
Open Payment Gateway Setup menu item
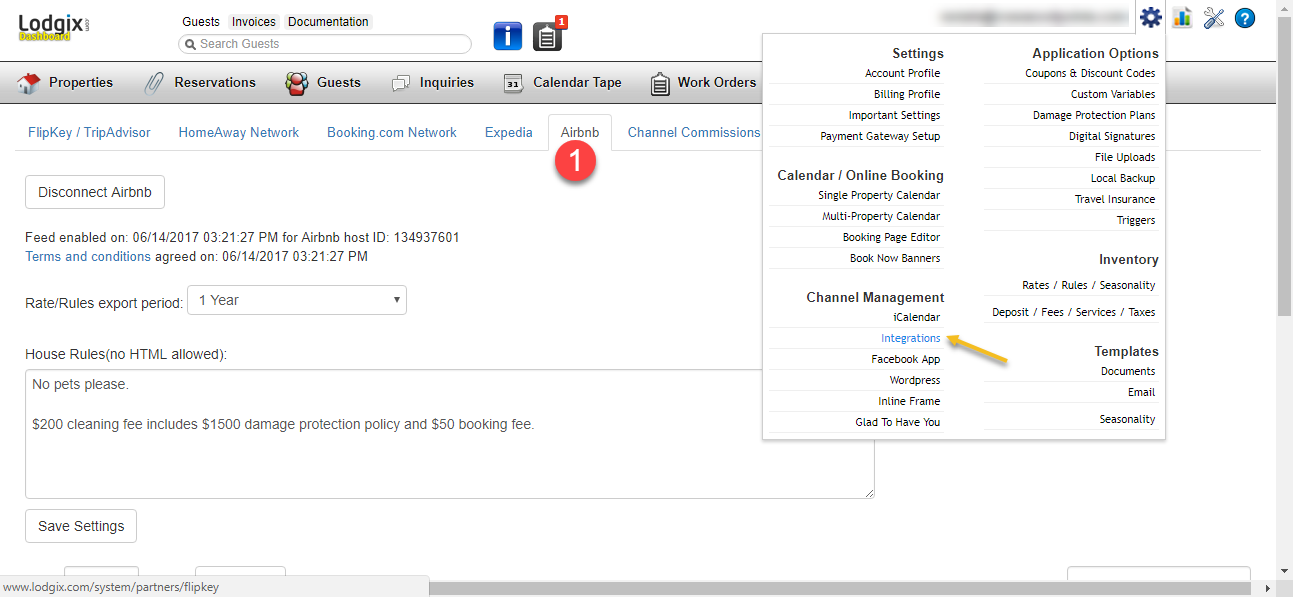(880, 136)
